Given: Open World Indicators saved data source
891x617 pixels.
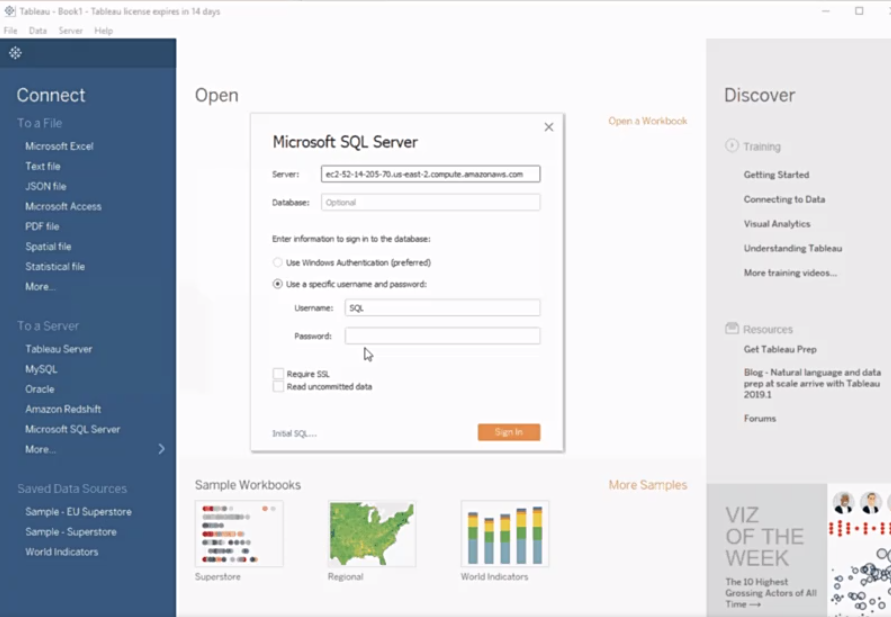Looking at the screenshot, I should click(x=61, y=552).
